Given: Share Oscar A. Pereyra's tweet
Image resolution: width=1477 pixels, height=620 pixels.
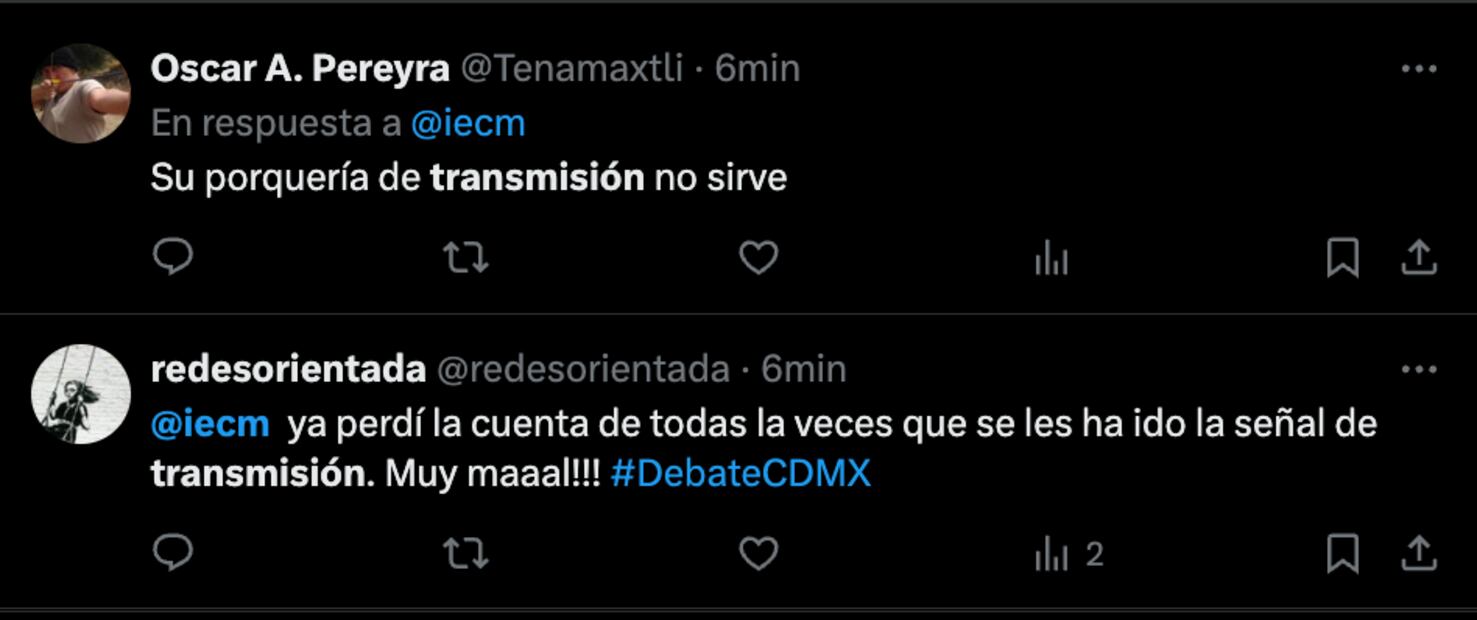Looking at the screenshot, I should click(1417, 258).
